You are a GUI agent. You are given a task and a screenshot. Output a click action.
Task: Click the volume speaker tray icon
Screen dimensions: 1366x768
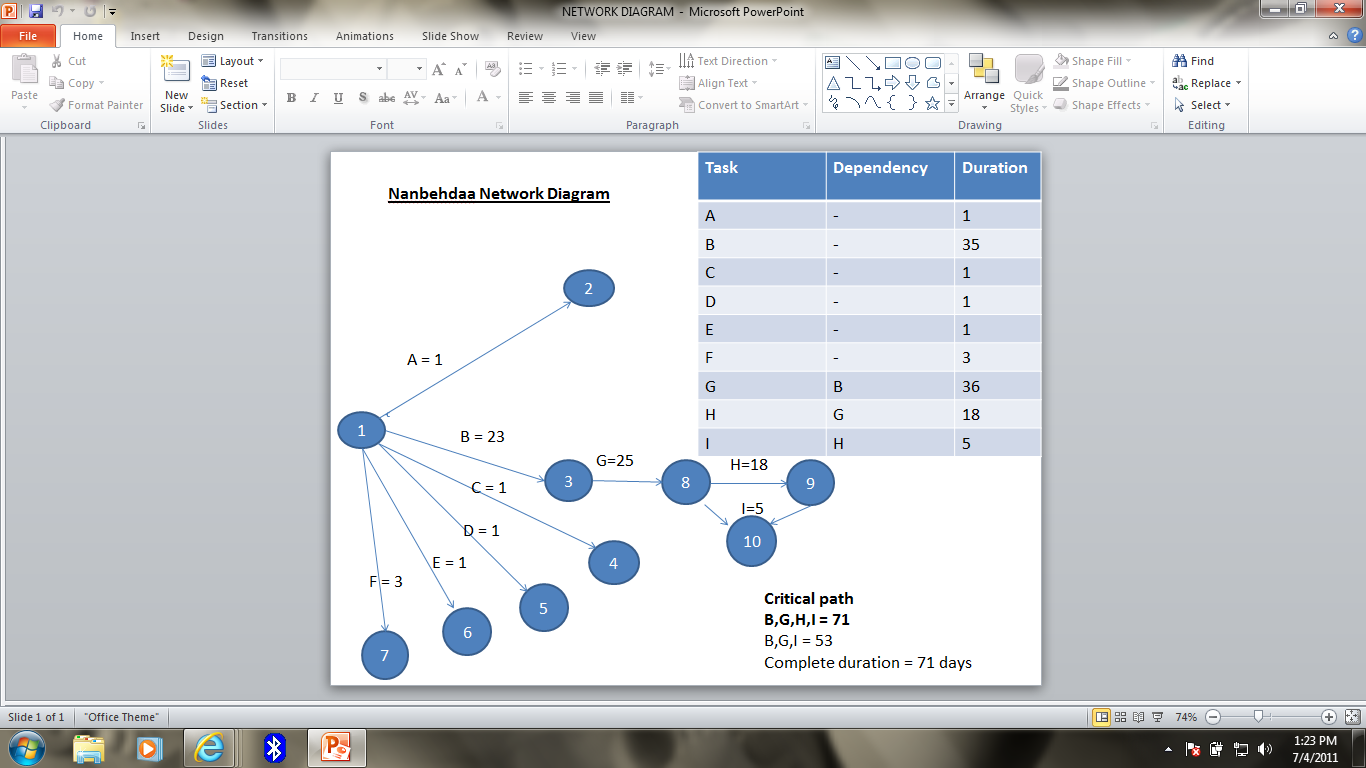(1267, 748)
